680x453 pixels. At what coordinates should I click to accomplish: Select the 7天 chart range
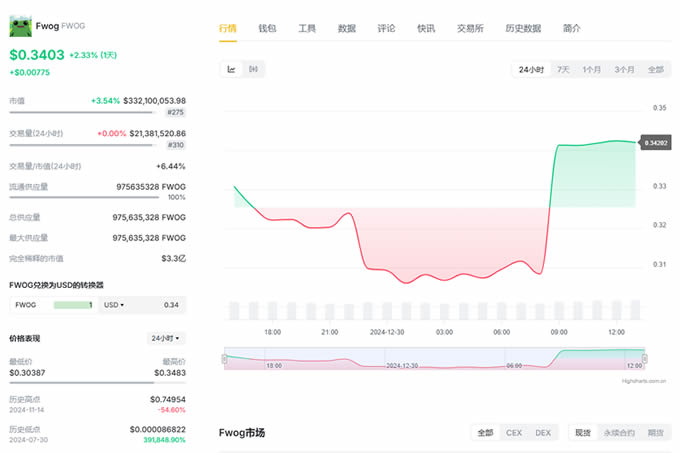click(563, 70)
